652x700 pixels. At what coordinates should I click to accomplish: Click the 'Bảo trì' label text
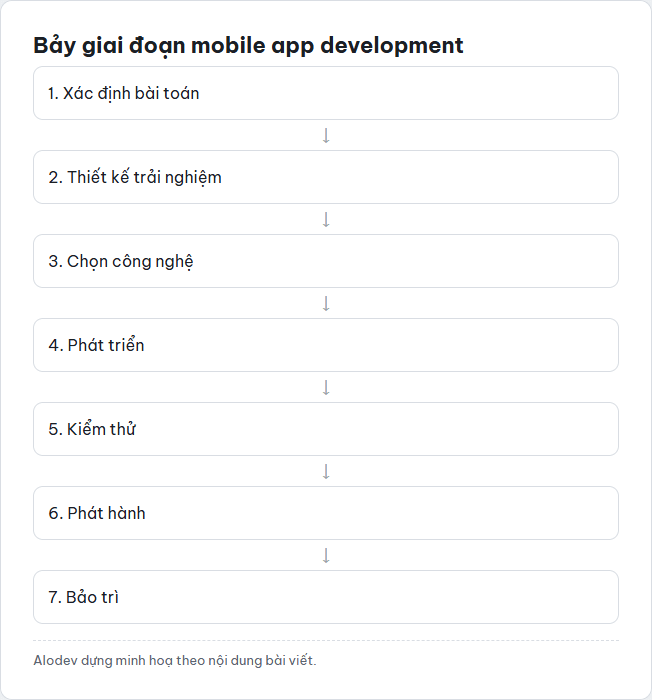[x=92, y=597]
